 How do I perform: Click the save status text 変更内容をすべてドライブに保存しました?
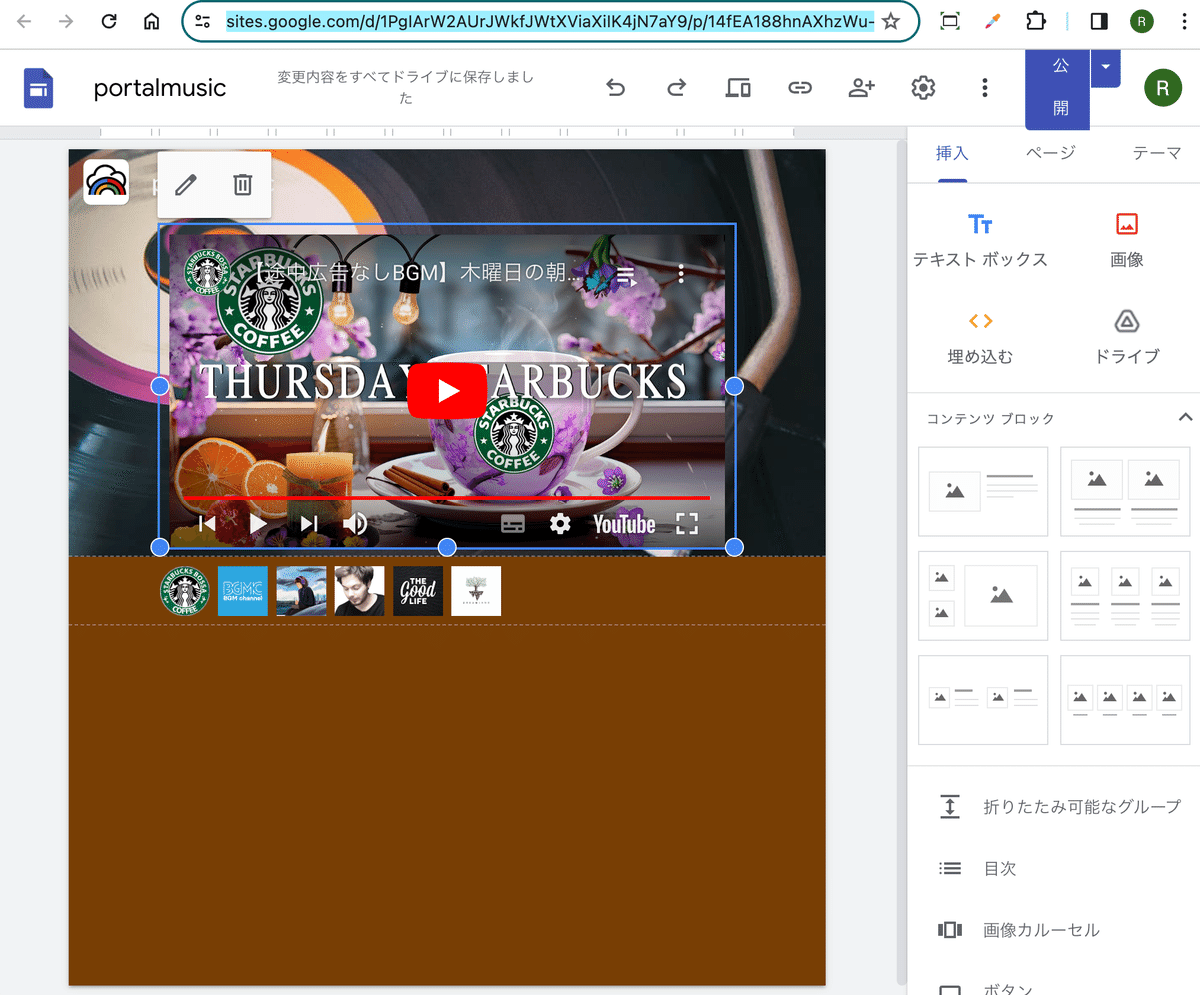point(406,88)
